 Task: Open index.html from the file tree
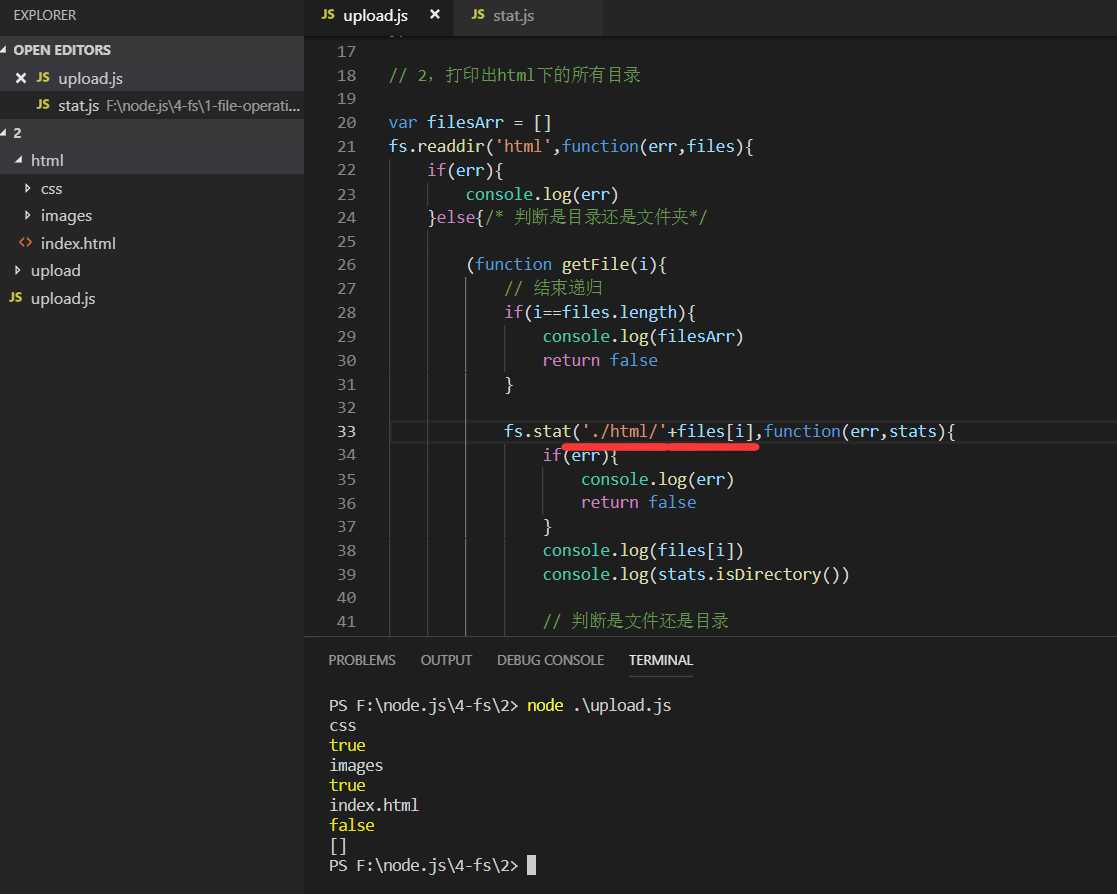(78, 244)
